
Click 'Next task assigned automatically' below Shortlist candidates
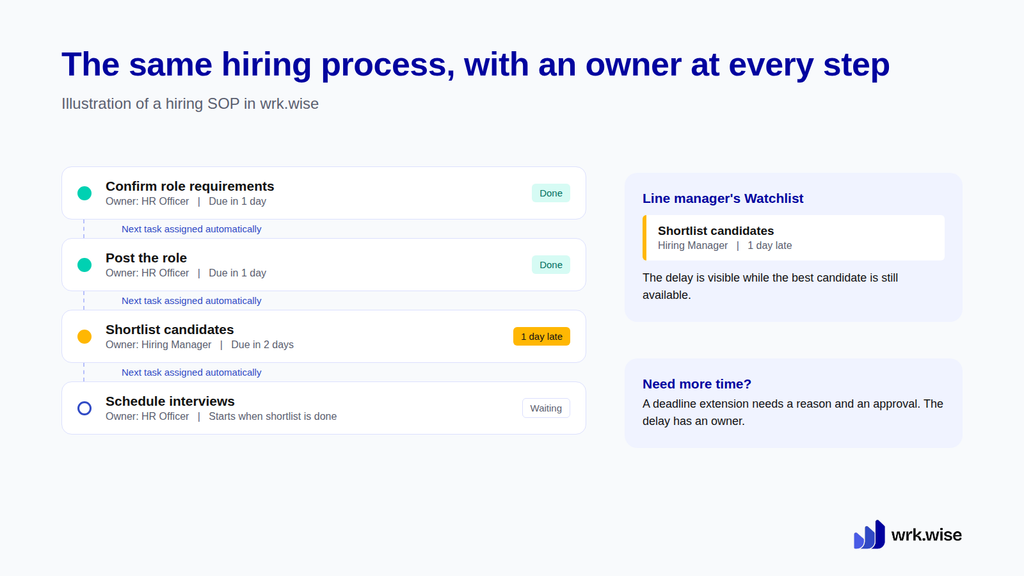click(x=191, y=372)
